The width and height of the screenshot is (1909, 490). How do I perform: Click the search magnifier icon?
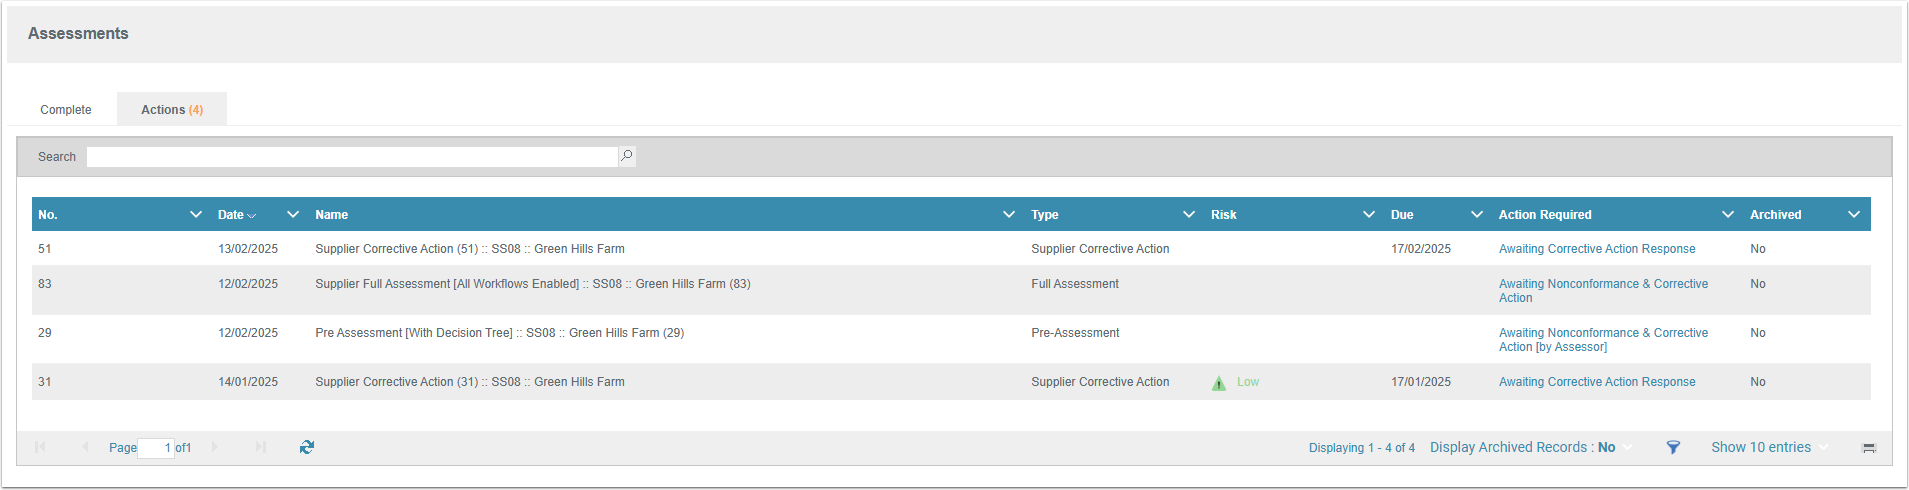coord(627,156)
